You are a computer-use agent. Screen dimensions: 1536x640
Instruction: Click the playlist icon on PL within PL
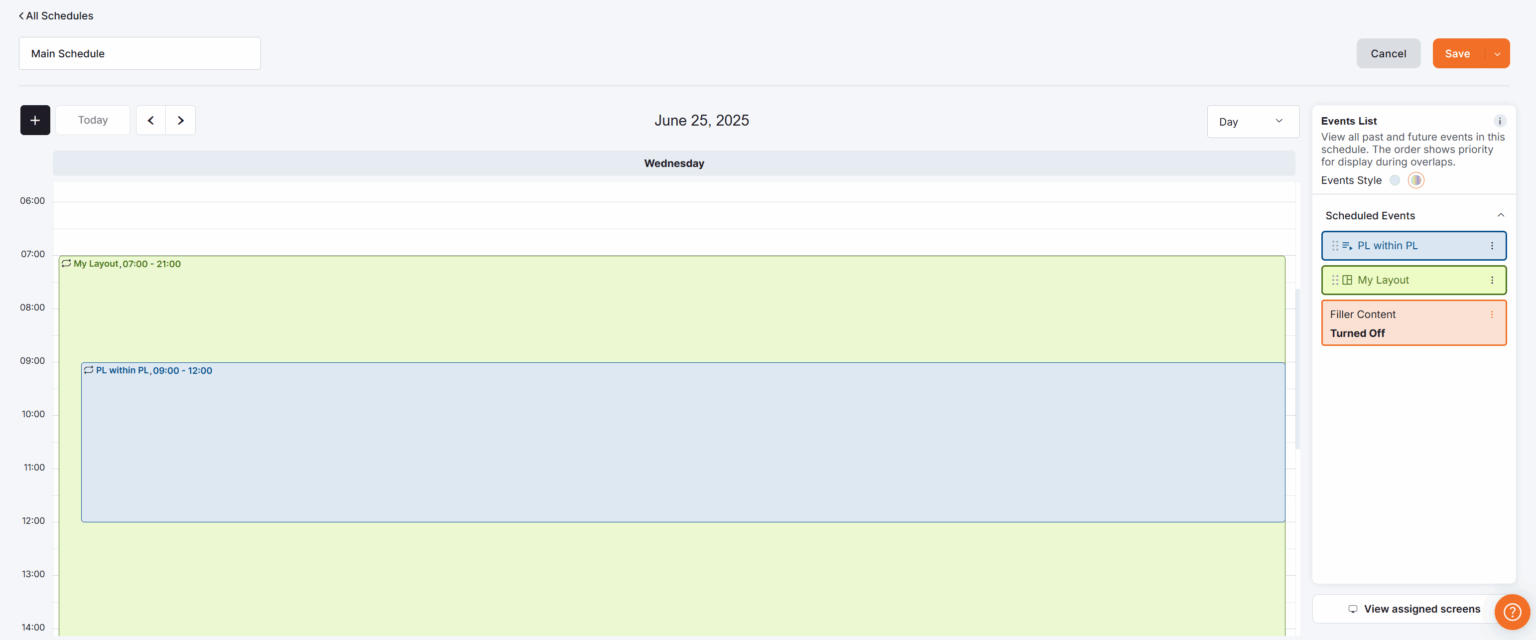click(1347, 245)
